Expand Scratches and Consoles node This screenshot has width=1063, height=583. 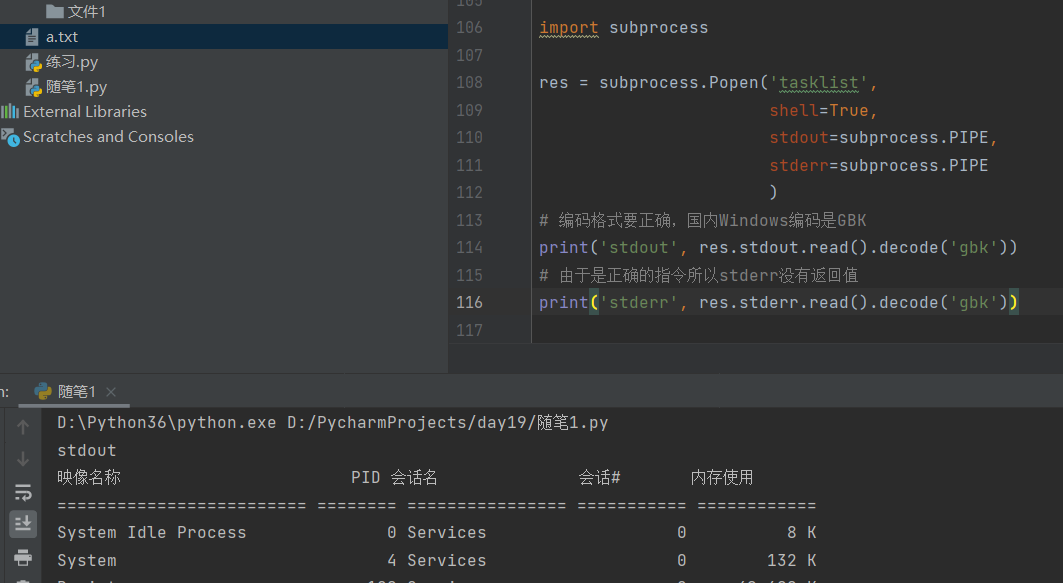(x=108, y=137)
